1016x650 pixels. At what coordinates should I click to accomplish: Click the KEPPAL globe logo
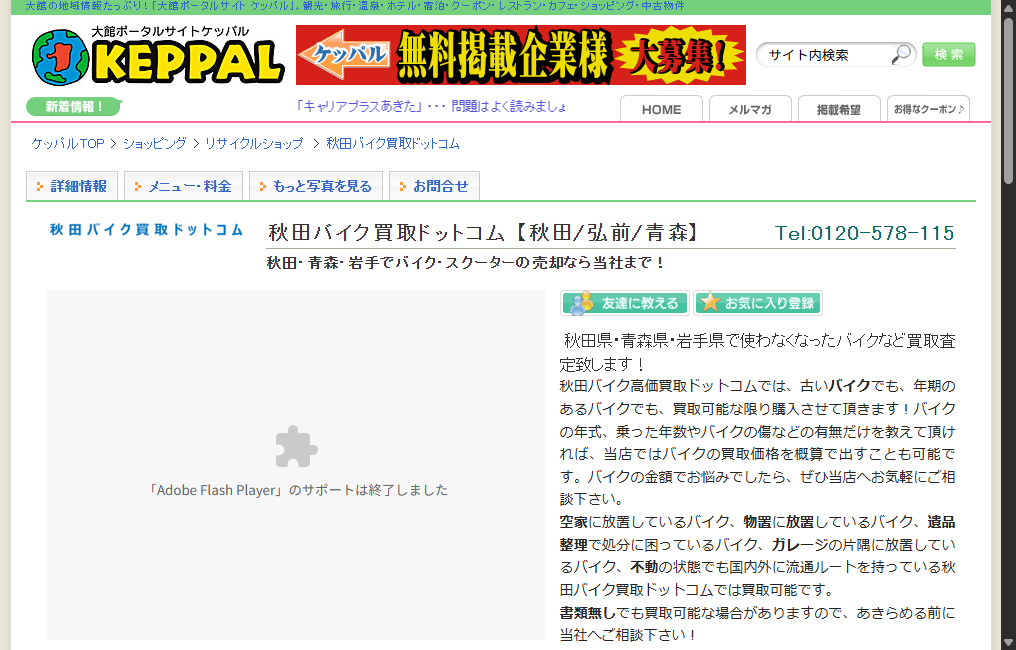pos(60,57)
